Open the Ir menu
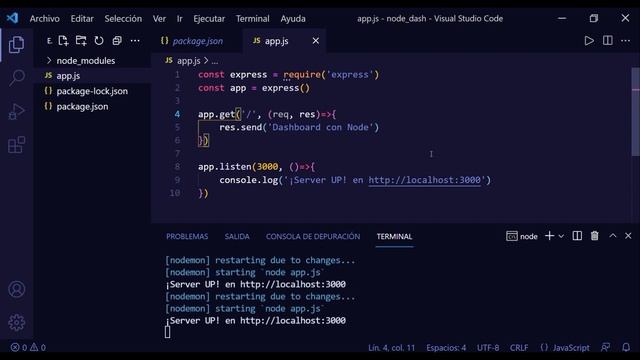The width and height of the screenshot is (640, 360). [180, 19]
